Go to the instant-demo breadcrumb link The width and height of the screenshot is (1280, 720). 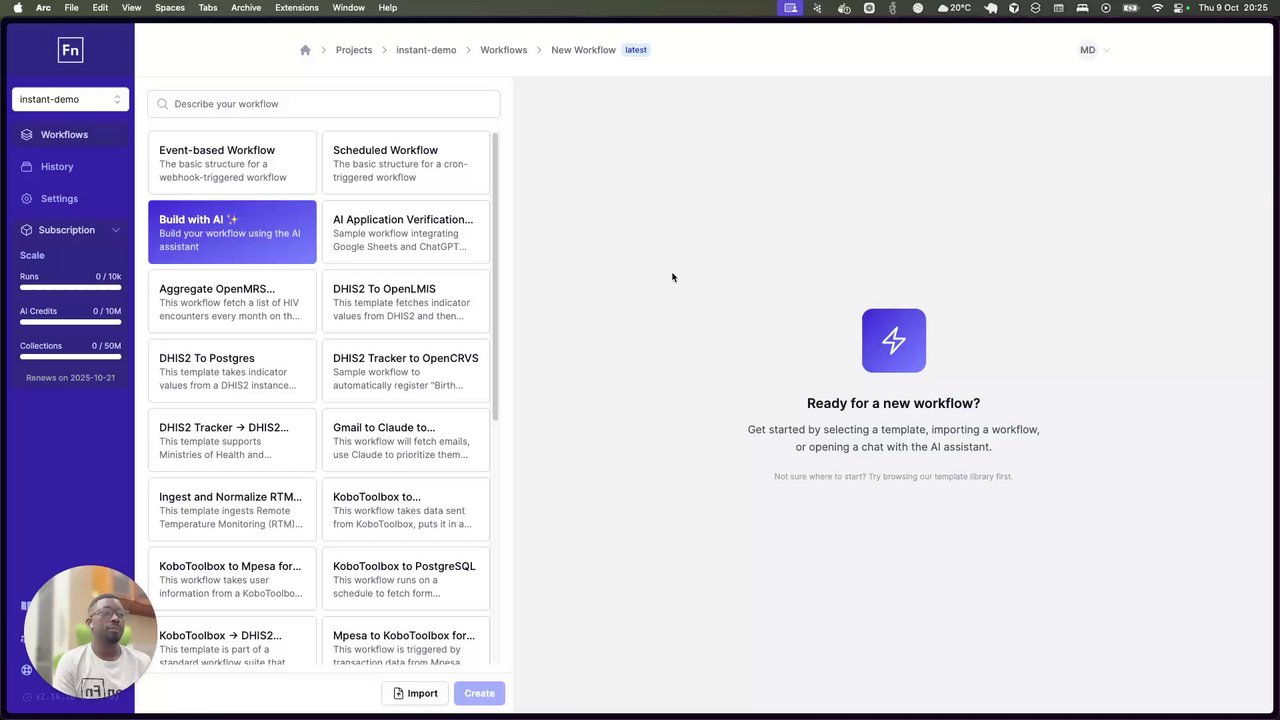(x=426, y=50)
